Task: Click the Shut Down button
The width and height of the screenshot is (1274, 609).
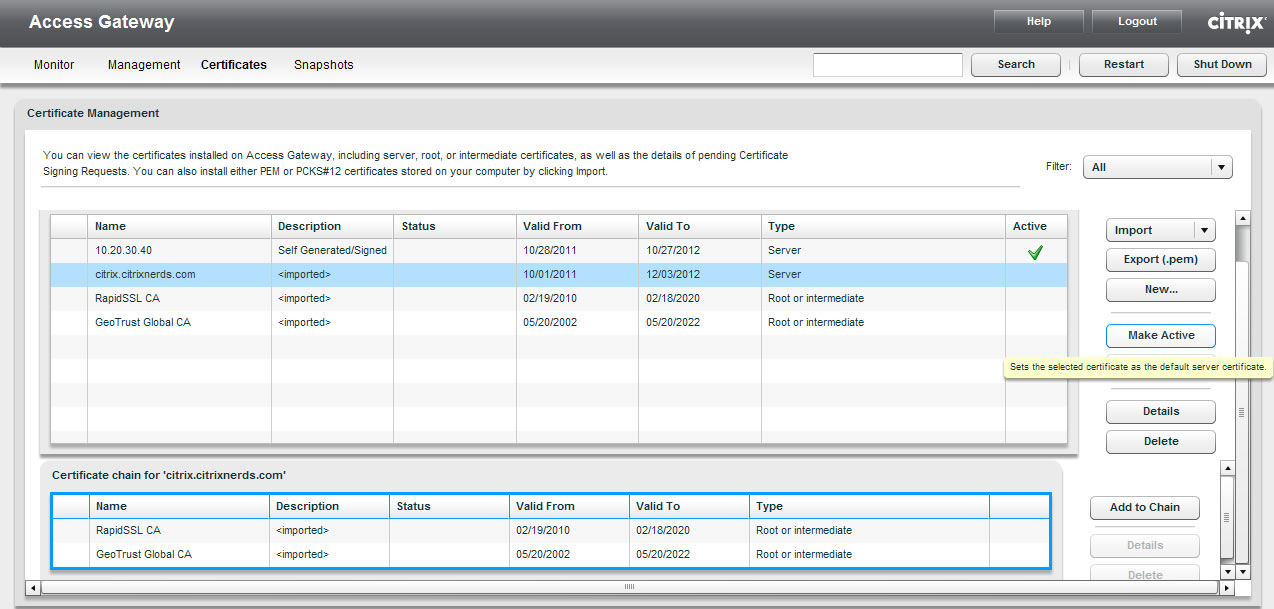Action: (1222, 65)
